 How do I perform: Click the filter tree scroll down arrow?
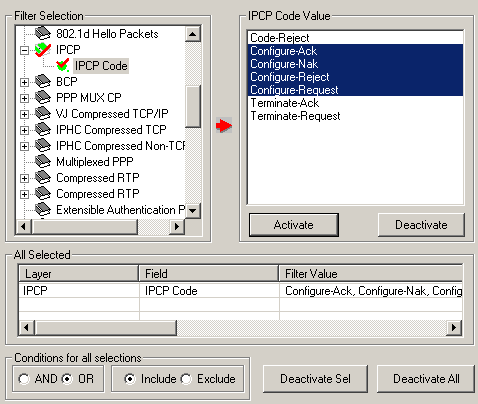click(x=193, y=211)
